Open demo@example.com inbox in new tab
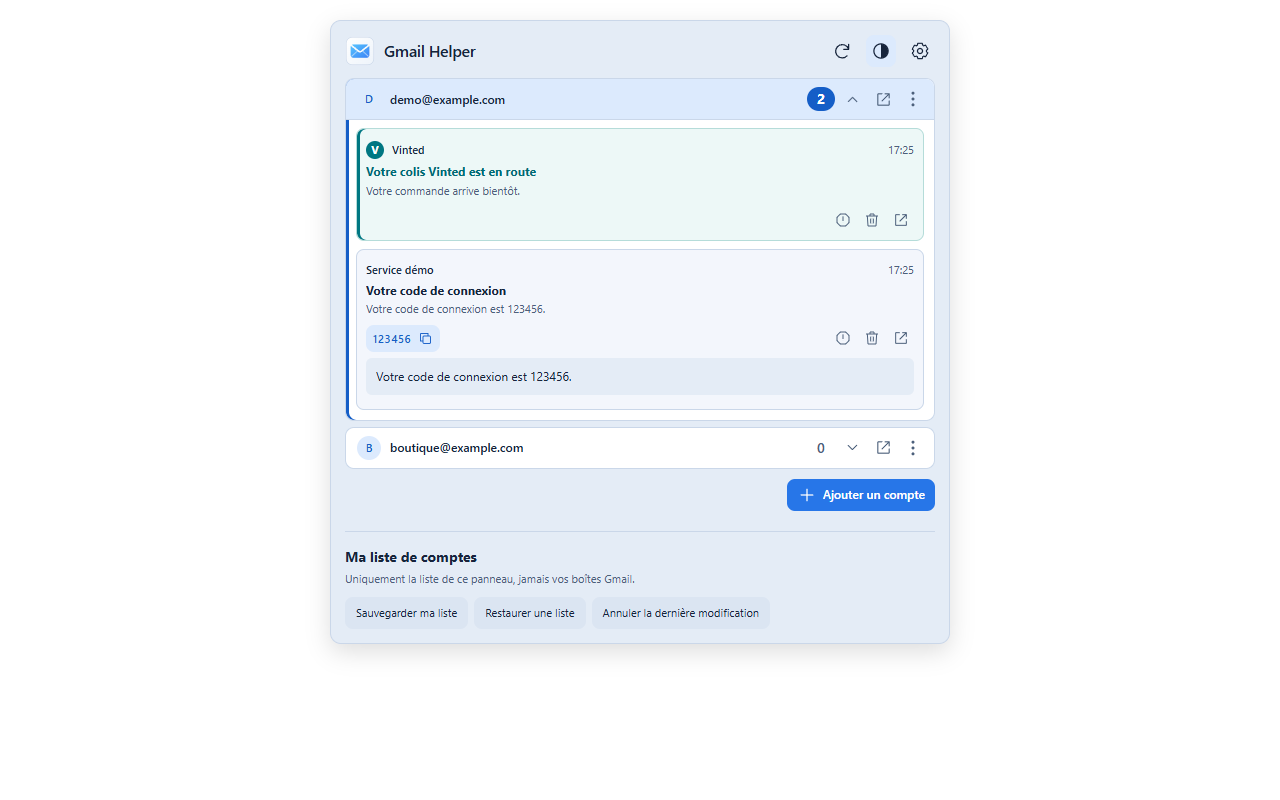Screen dimensions: 1280x800 pos(883,99)
